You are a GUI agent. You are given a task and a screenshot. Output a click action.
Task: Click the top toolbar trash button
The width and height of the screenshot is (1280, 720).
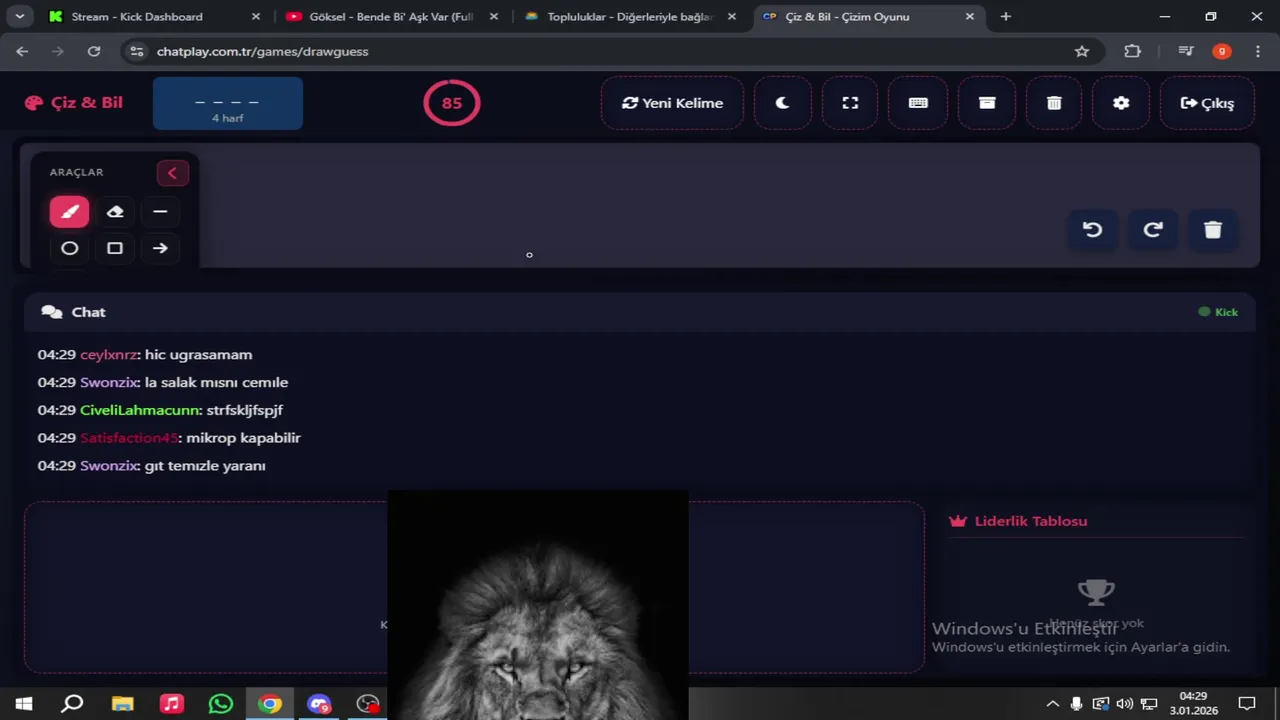1054,103
